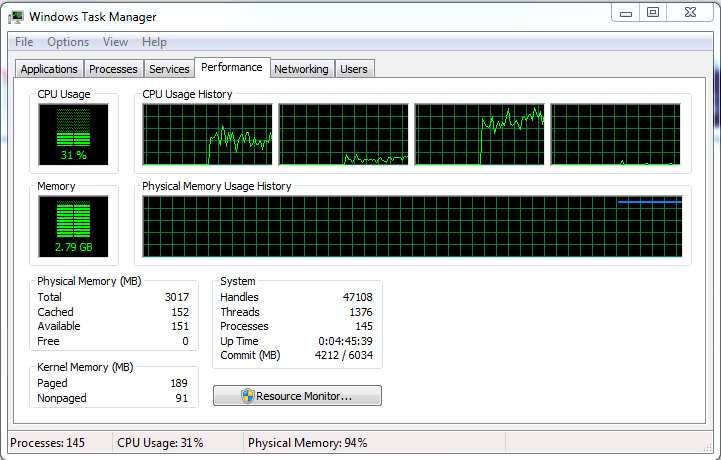721x460 pixels.
Task: Click the 'Handles' label
Action: (239, 297)
